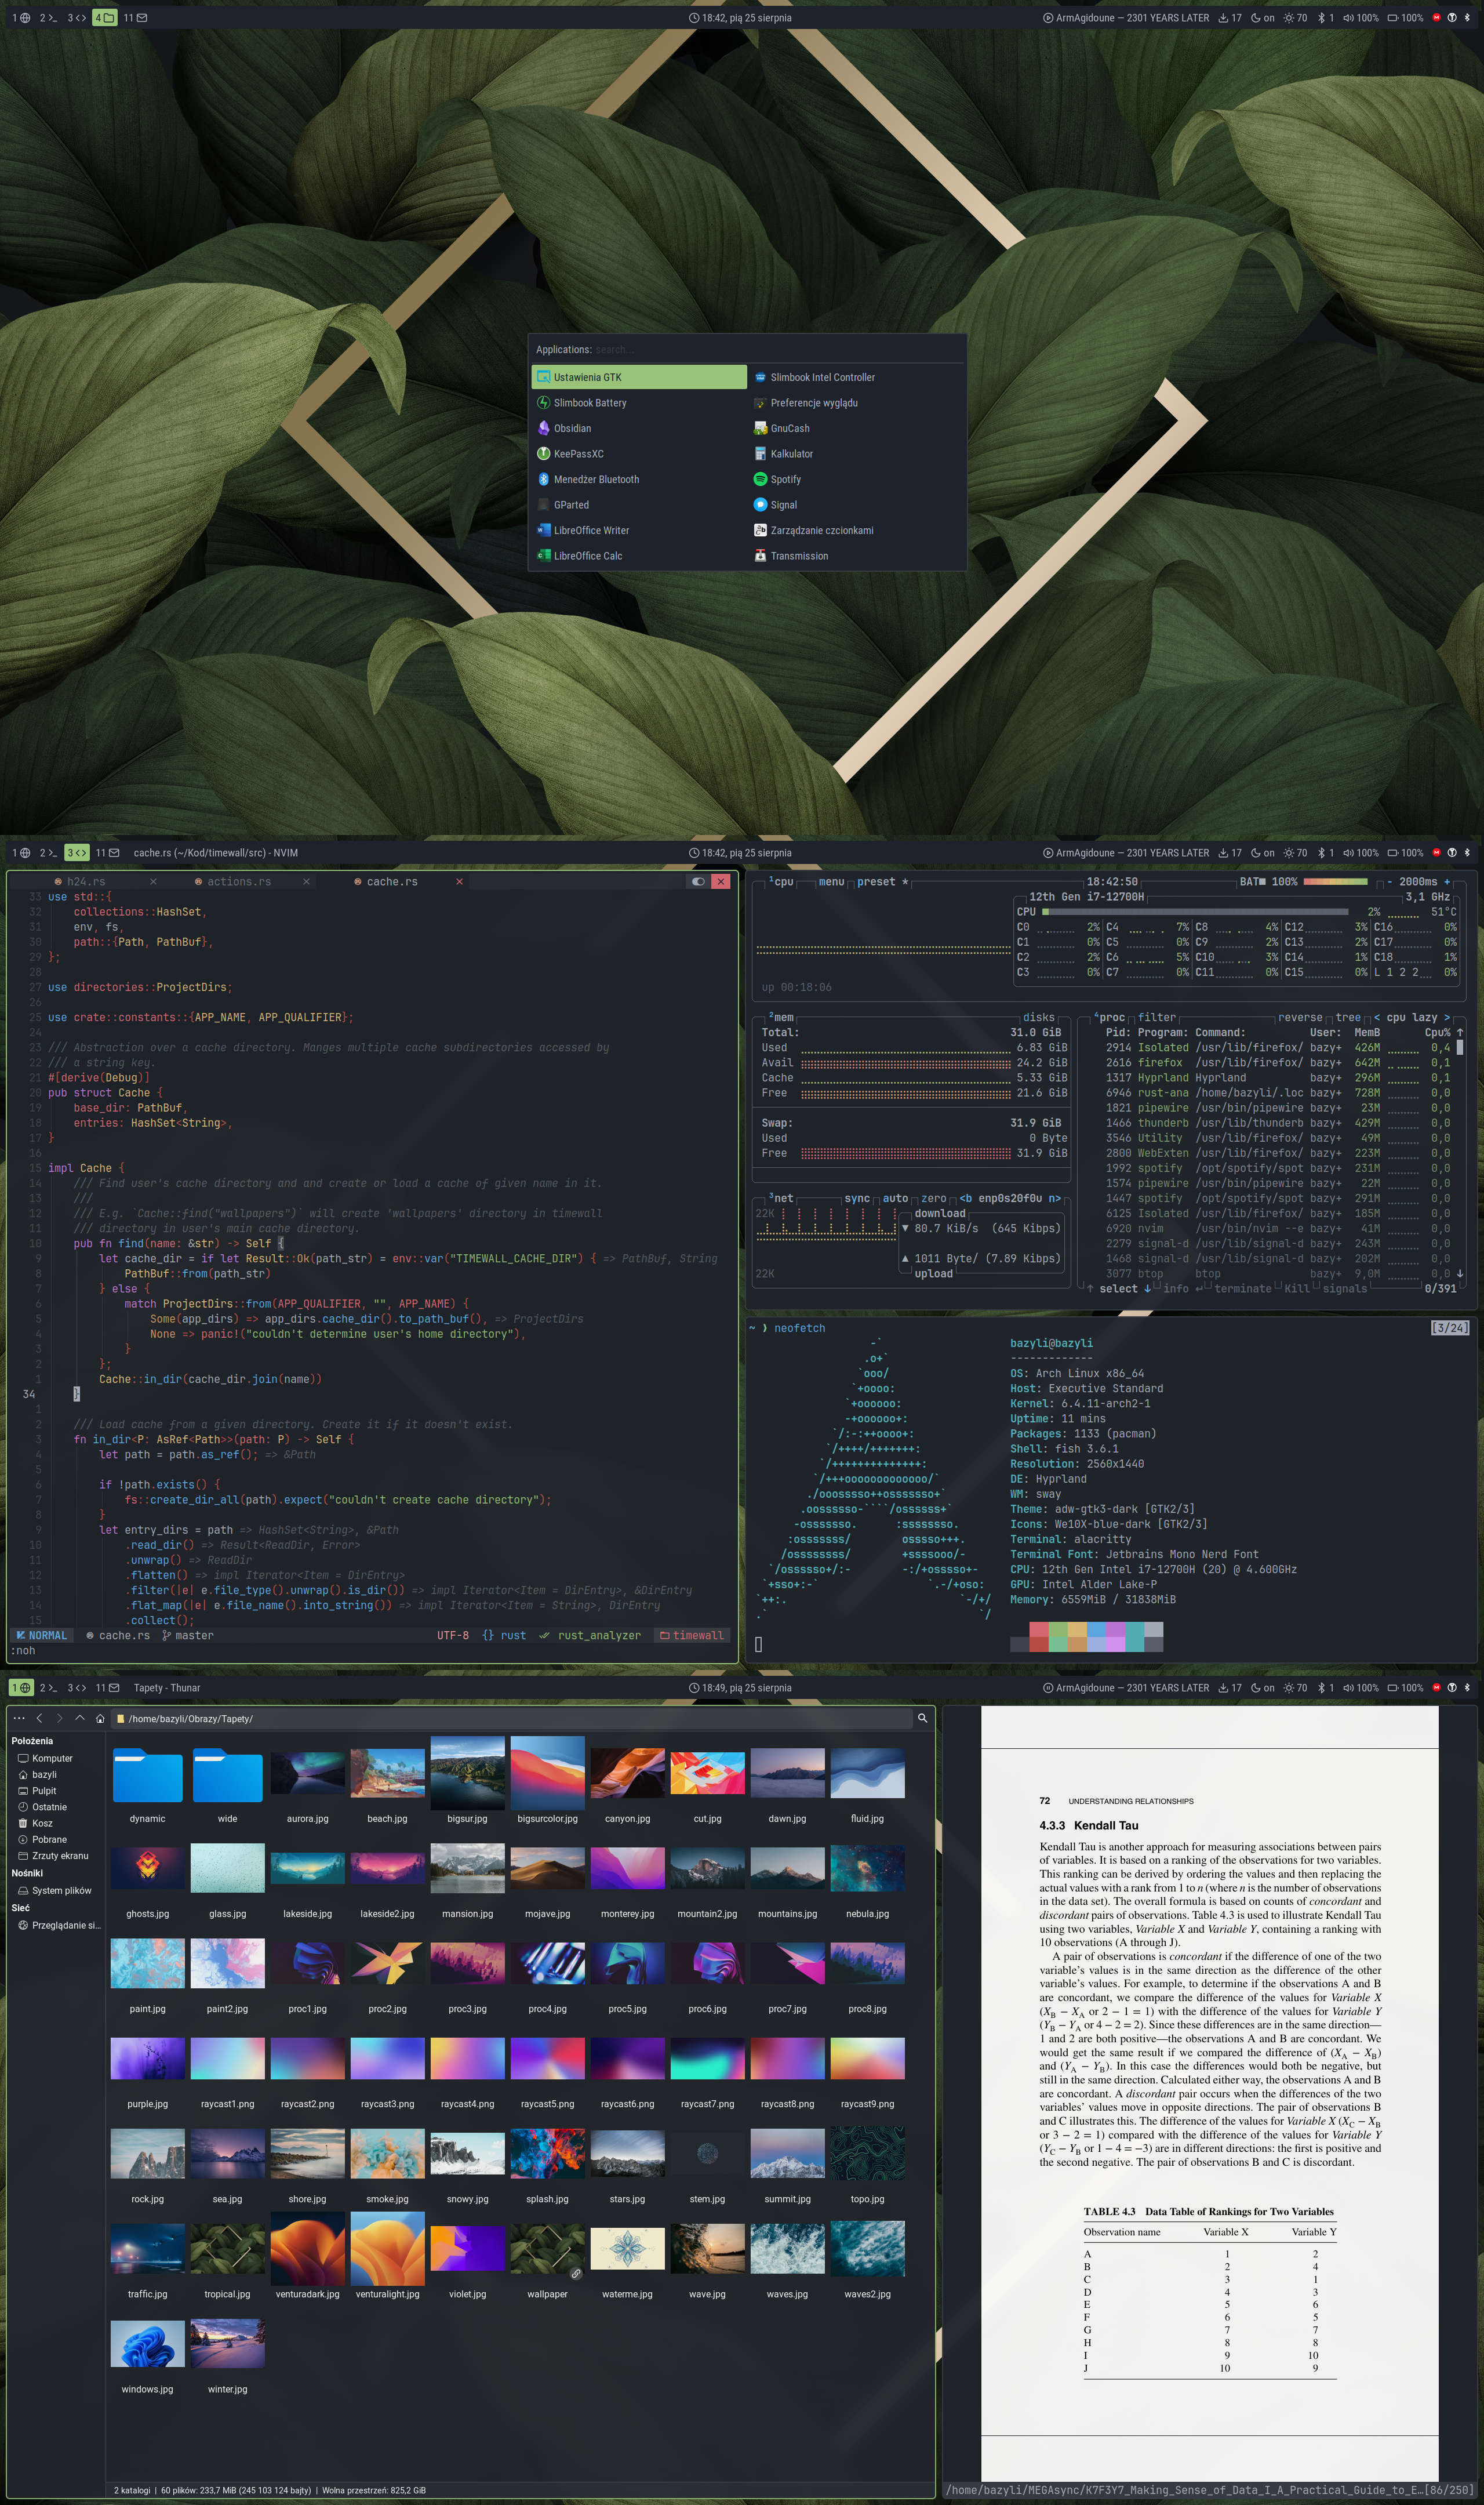Click Kill in btop proc footer
The image size is (1484, 2505).
pos(1296,1288)
